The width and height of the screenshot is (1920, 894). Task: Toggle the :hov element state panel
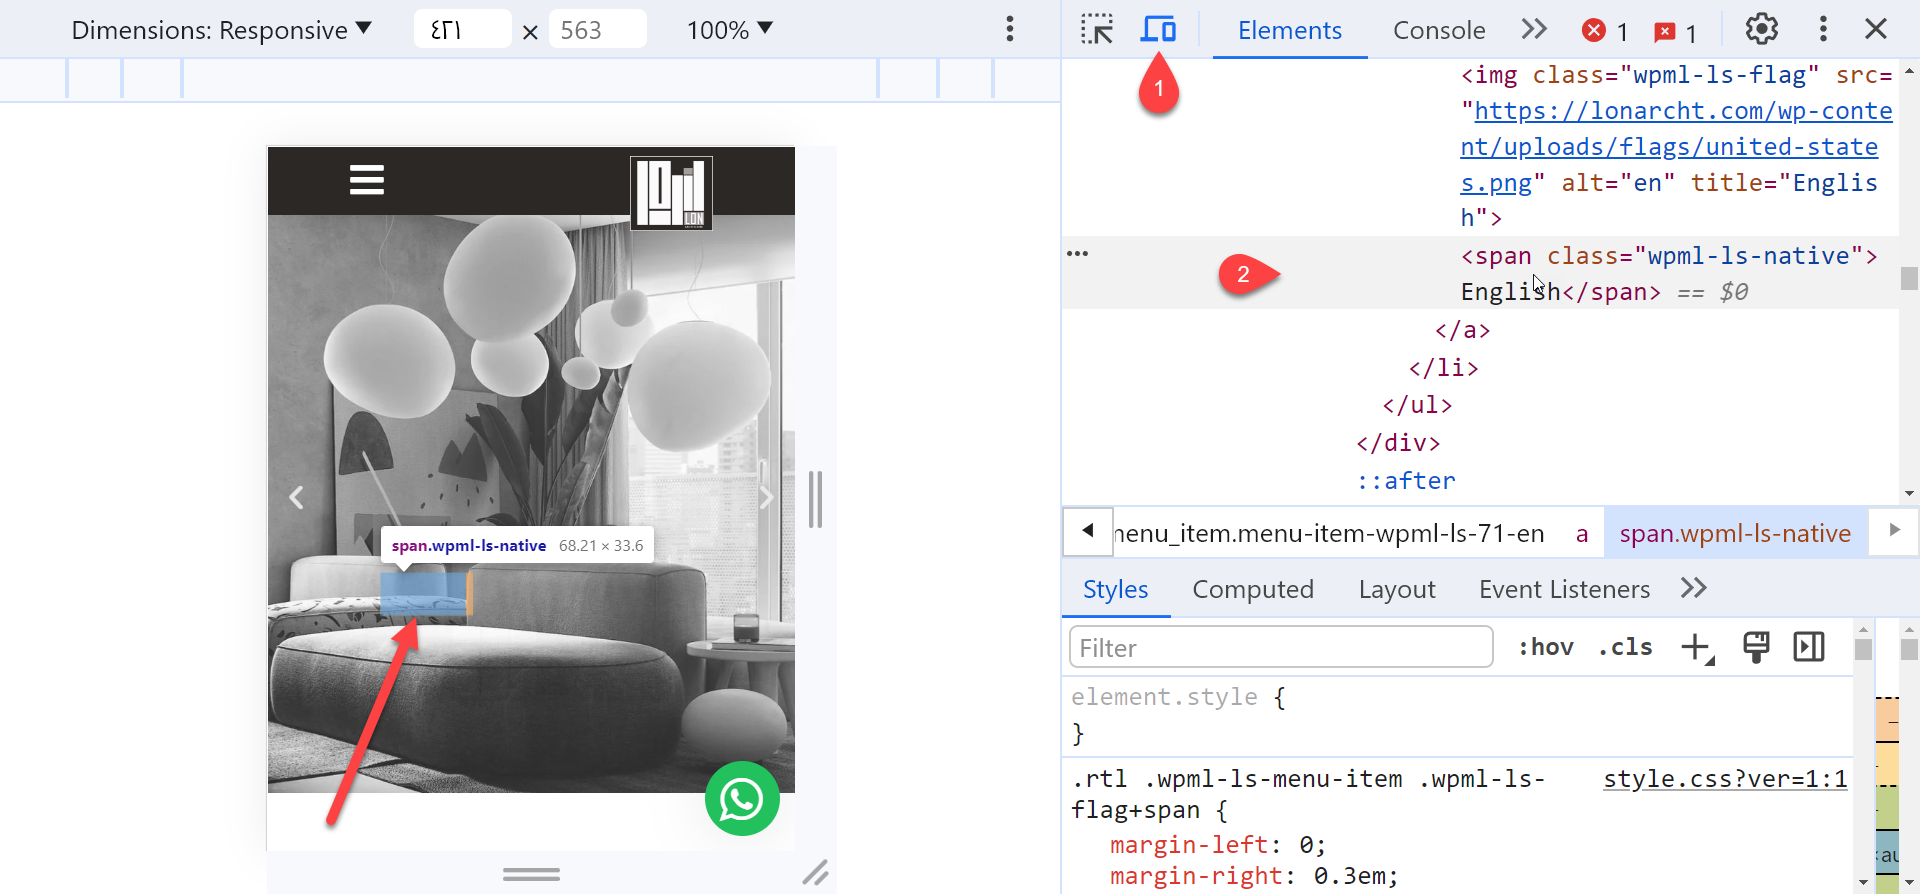[1545, 647]
